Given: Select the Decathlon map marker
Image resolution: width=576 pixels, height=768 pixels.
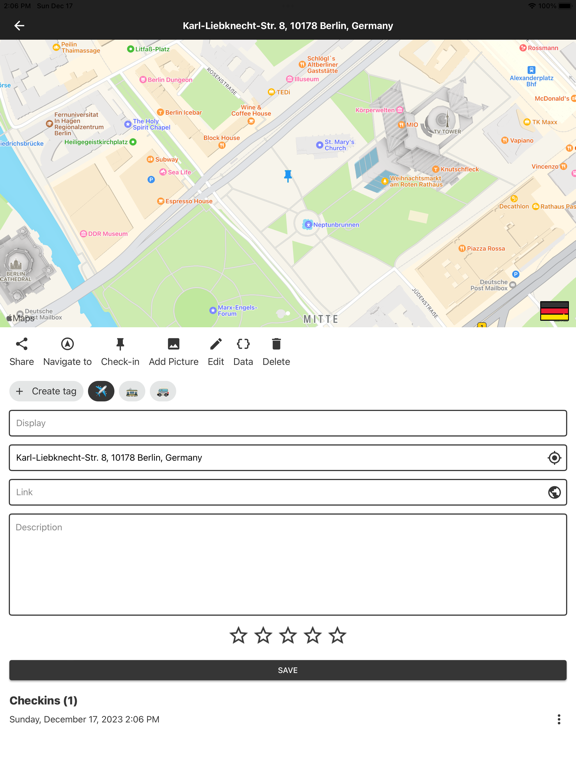Looking at the screenshot, I should 514,199.
